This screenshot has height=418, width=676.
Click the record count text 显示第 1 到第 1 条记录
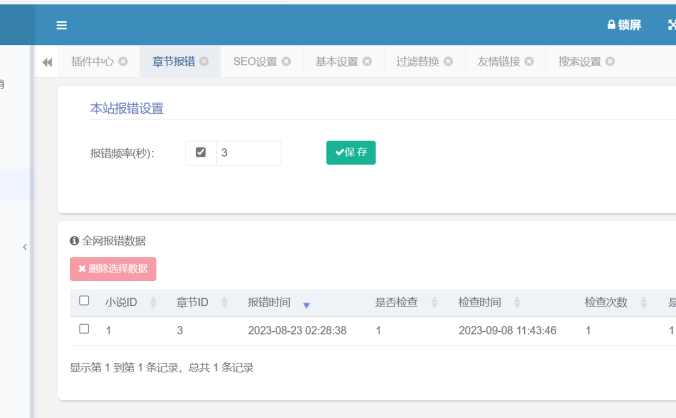point(124,368)
